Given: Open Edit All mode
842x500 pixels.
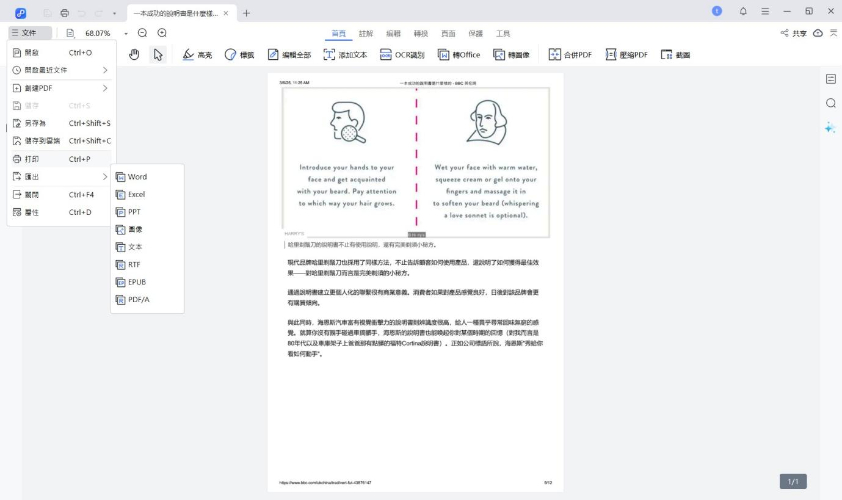Looking at the screenshot, I should pyautogui.click(x=289, y=55).
